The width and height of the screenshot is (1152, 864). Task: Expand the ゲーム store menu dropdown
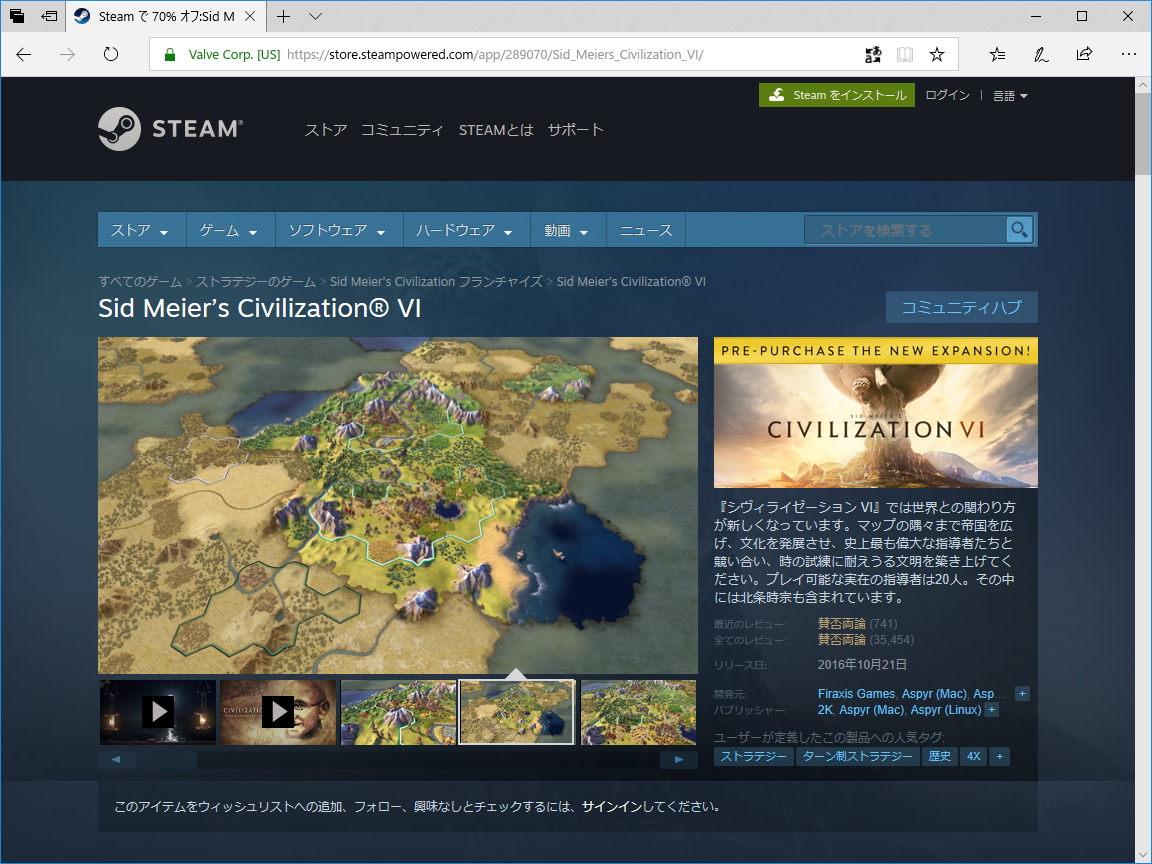coord(230,229)
